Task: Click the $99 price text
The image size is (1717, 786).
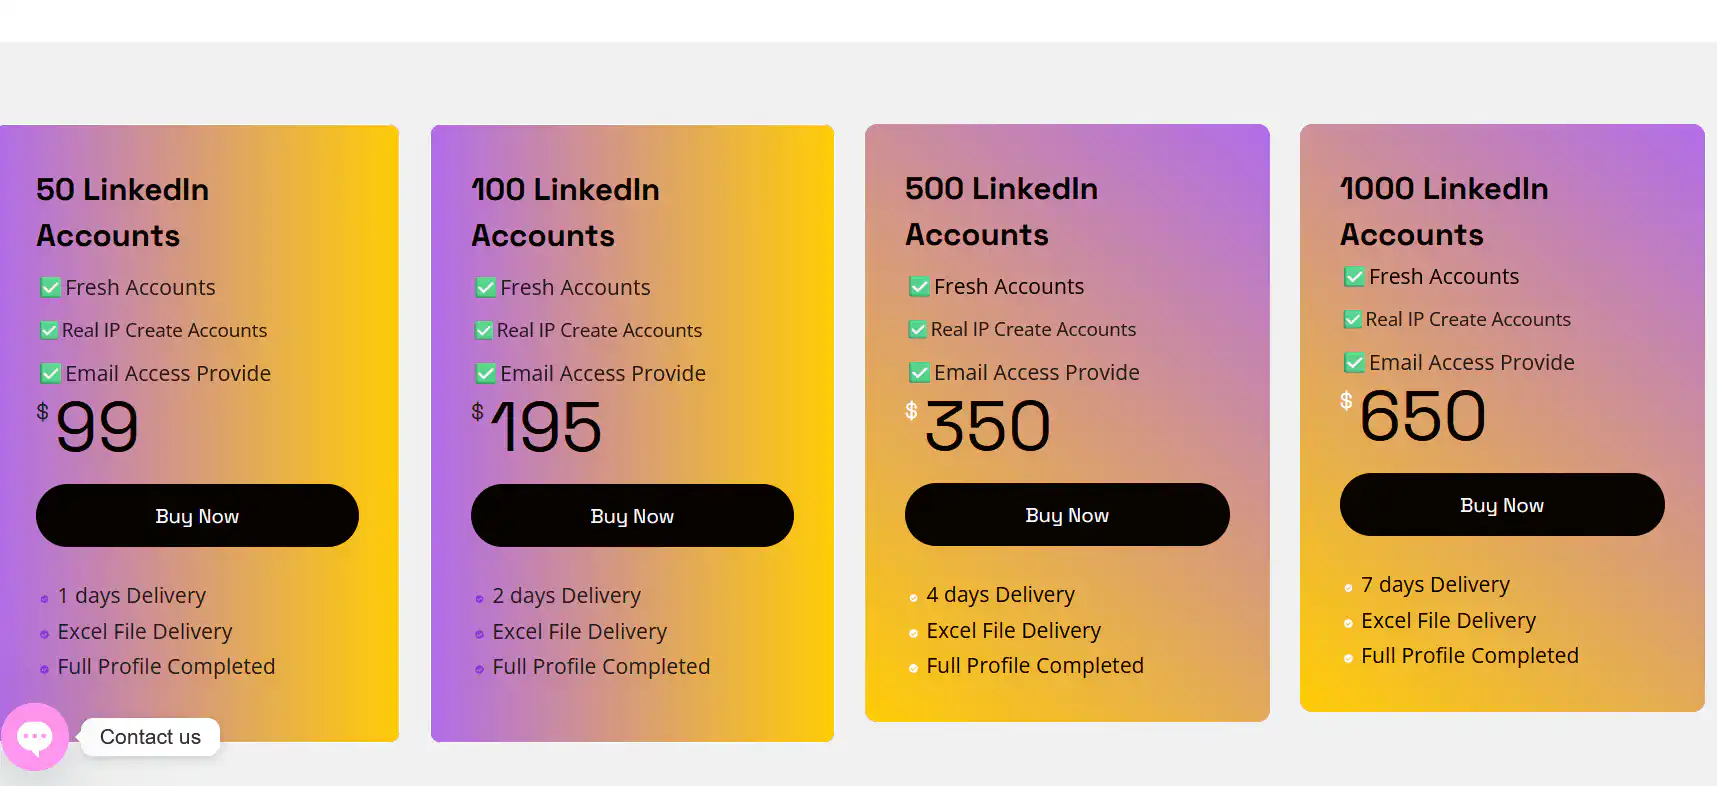Action: coord(96,427)
